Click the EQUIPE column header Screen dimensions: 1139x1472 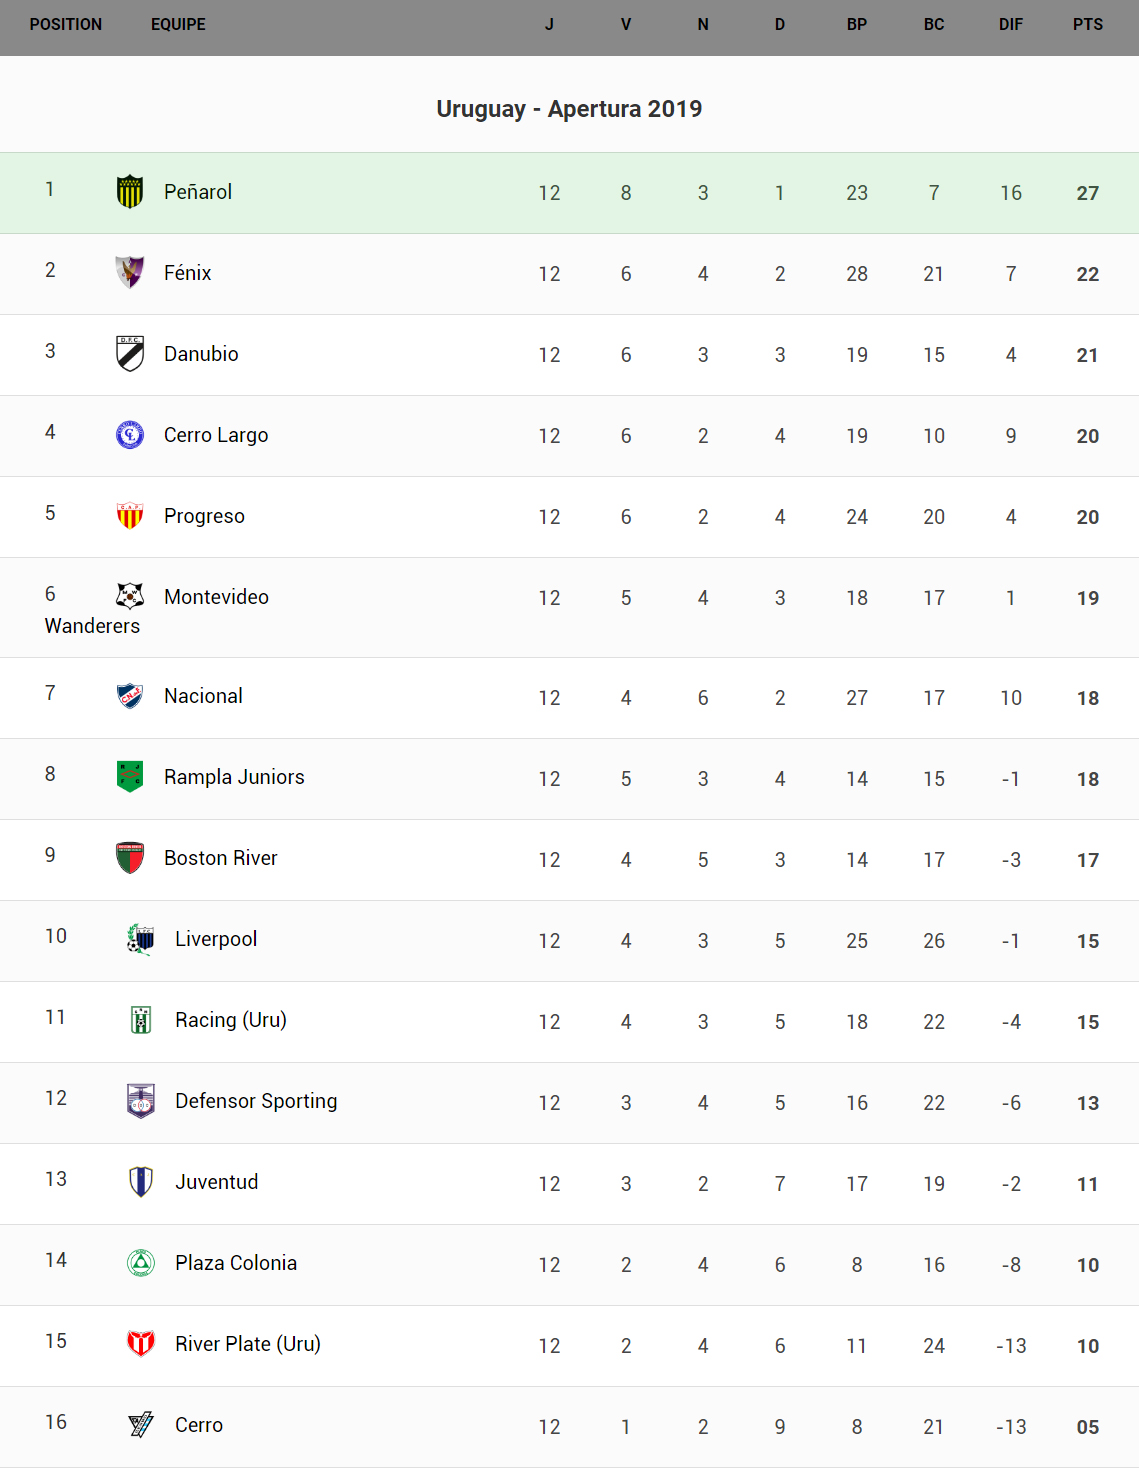(178, 24)
